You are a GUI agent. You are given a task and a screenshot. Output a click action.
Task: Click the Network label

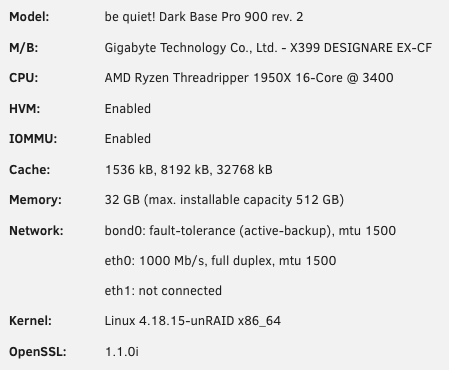pos(36,231)
